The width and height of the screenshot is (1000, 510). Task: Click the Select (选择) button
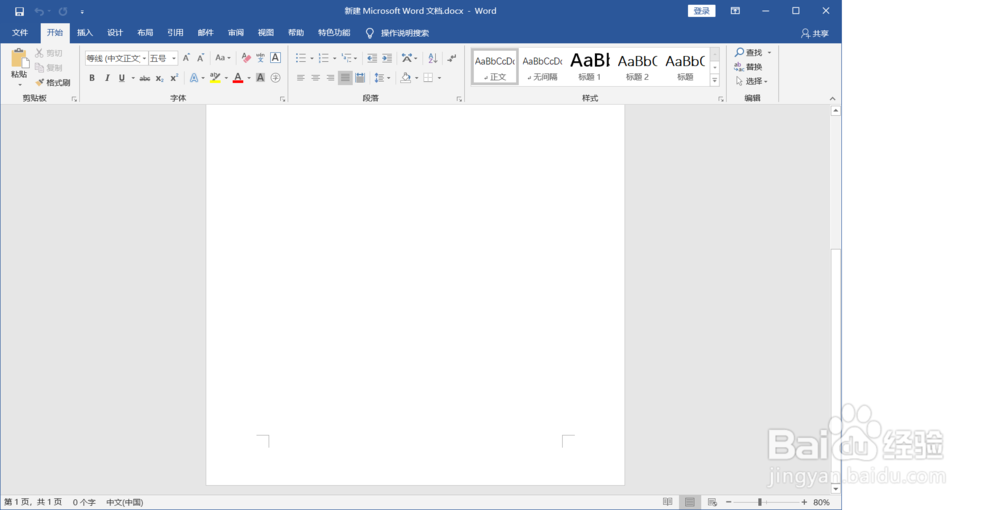pos(751,81)
